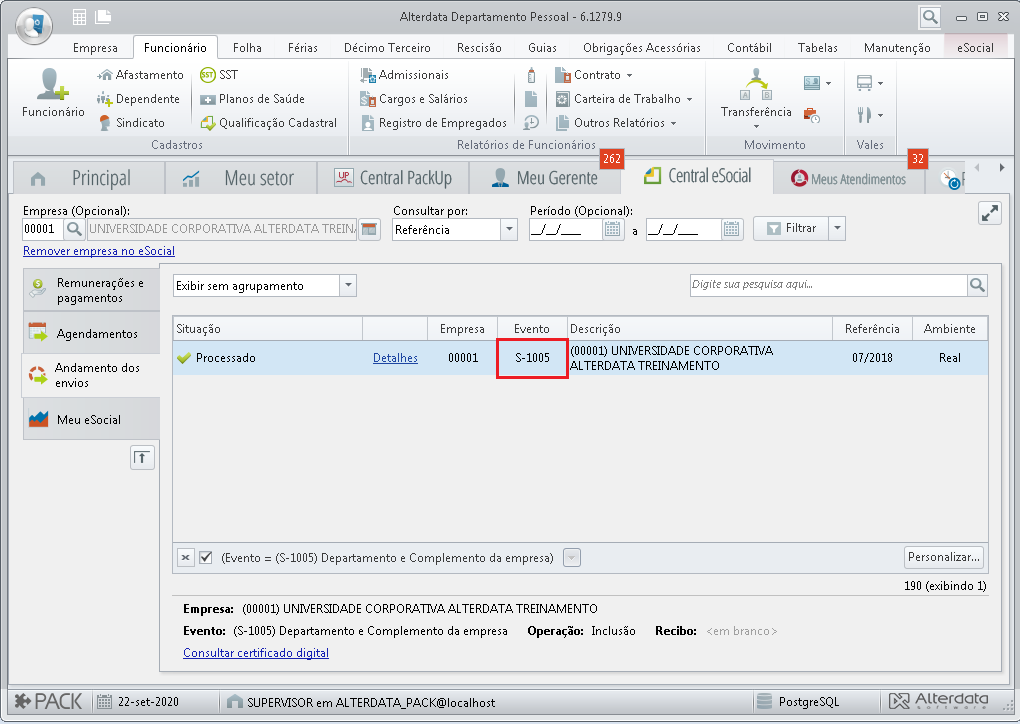This screenshot has height=724, width=1020.
Task: Open Detalhes link for Processado row
Action: [395, 358]
